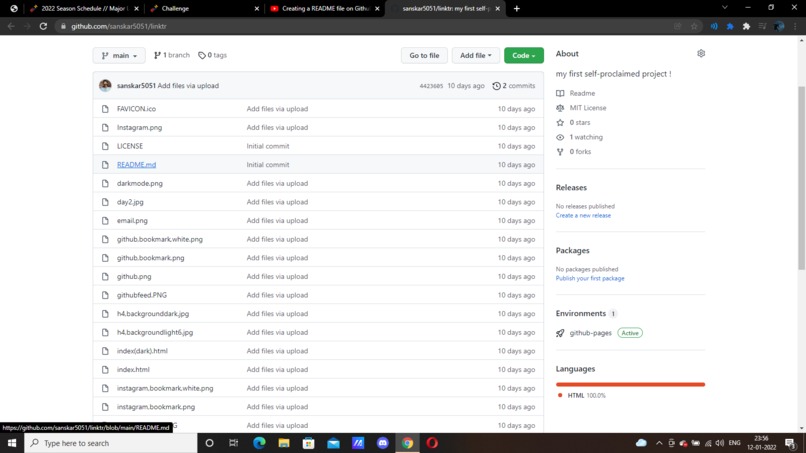
Task: Click the 4423605 commit hash
Action: pos(431,86)
